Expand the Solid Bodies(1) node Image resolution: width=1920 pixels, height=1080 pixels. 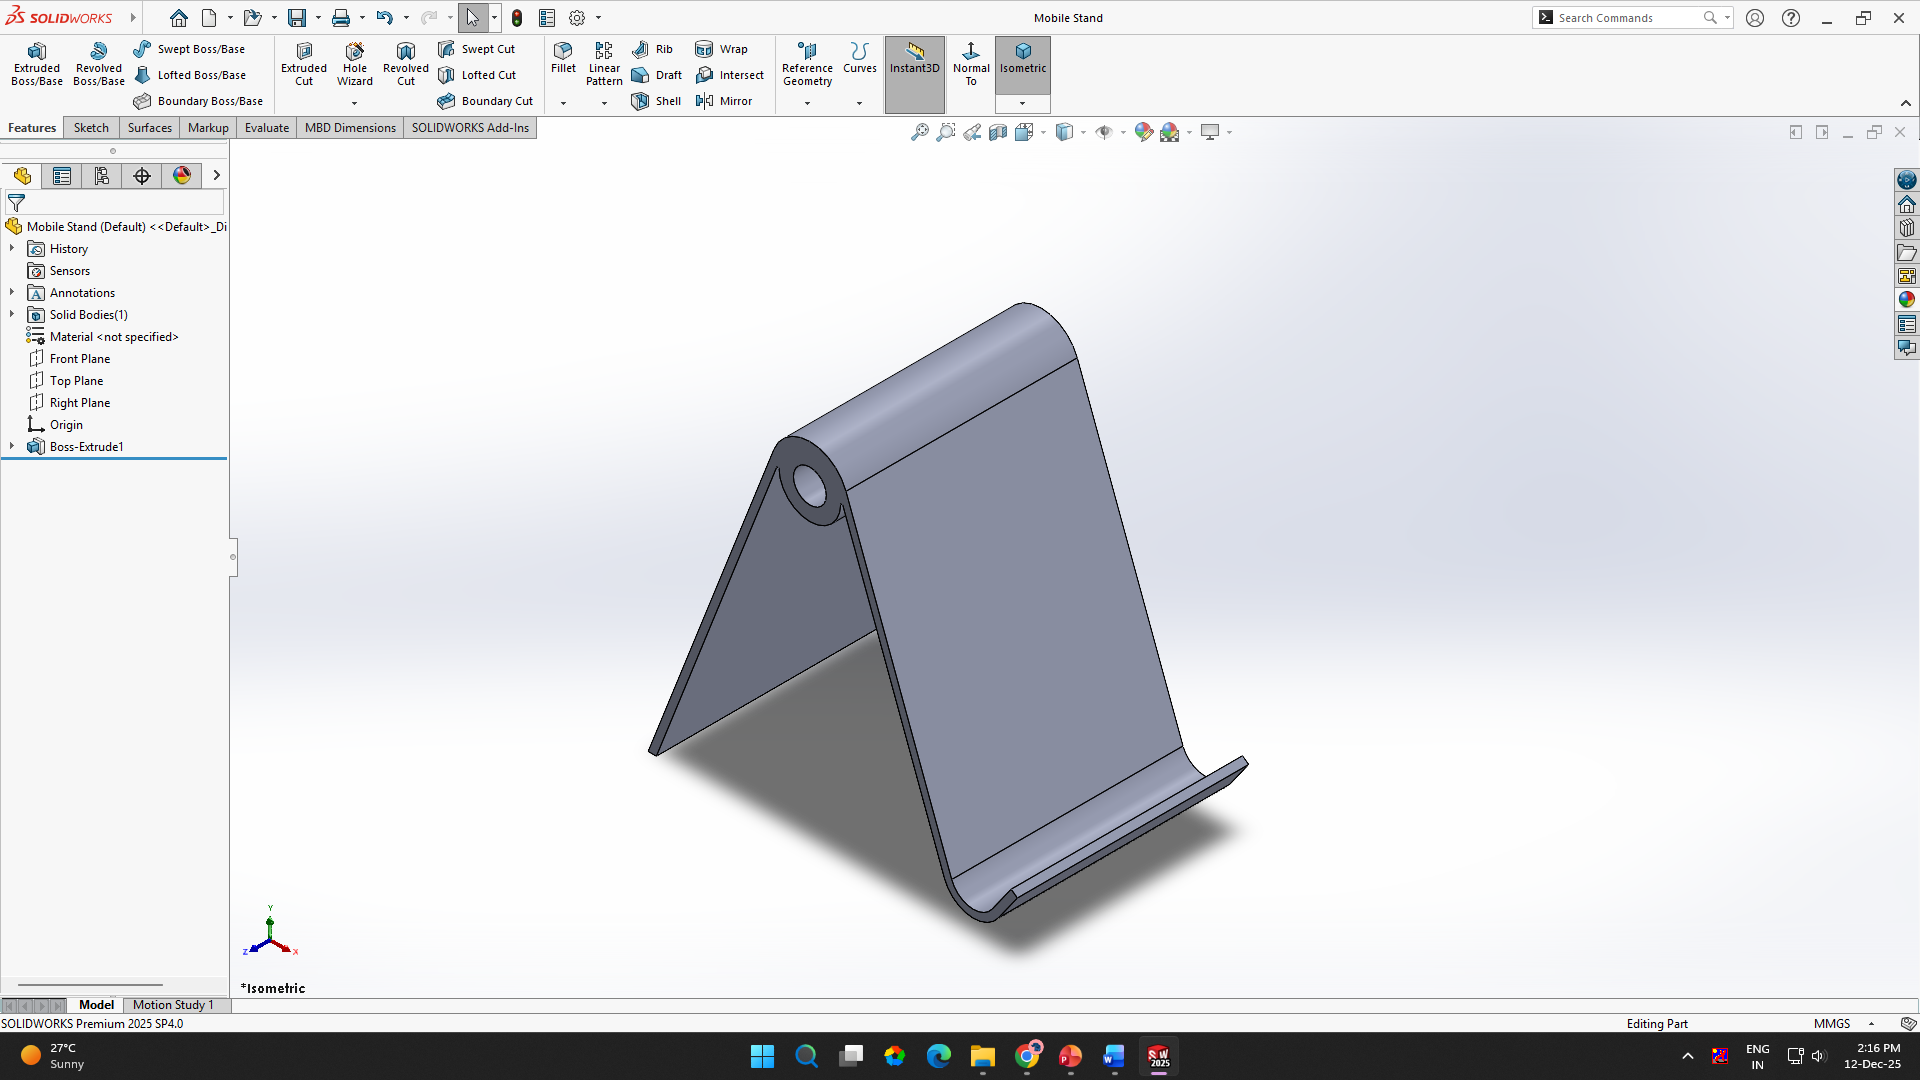click(x=12, y=315)
